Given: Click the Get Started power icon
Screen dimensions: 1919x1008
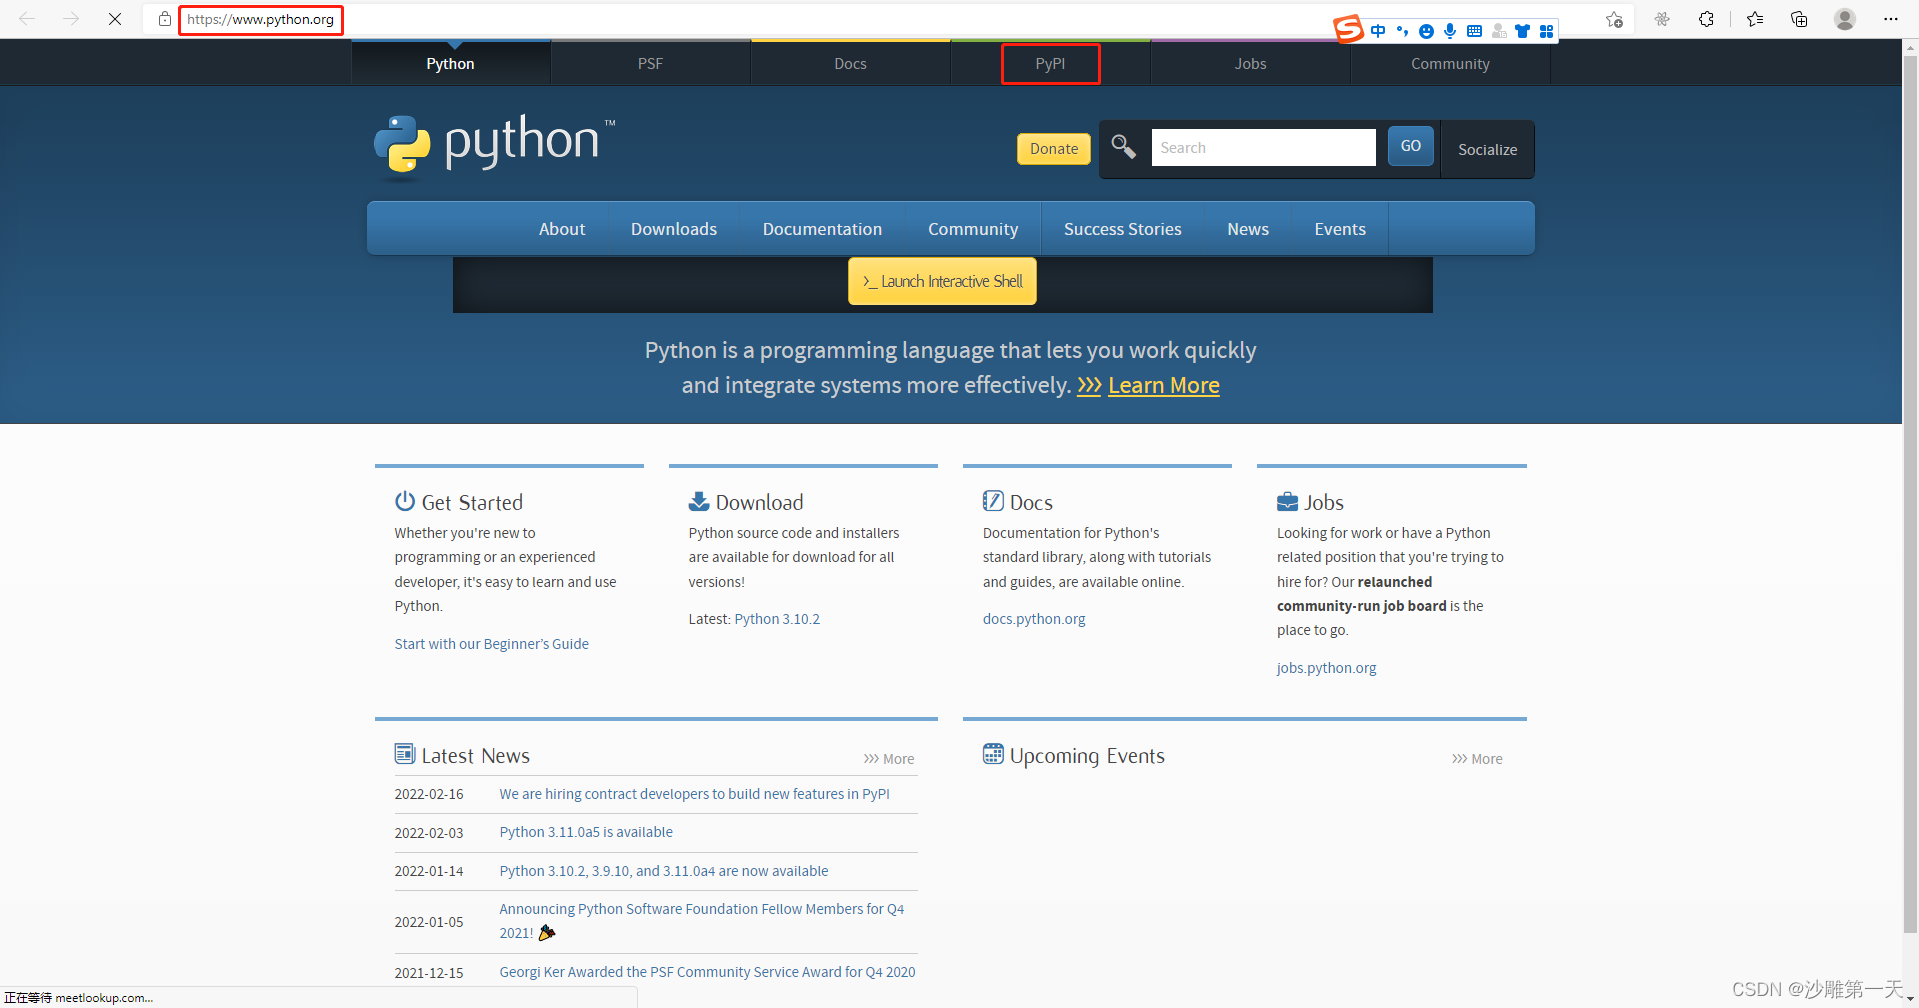Looking at the screenshot, I should point(405,501).
